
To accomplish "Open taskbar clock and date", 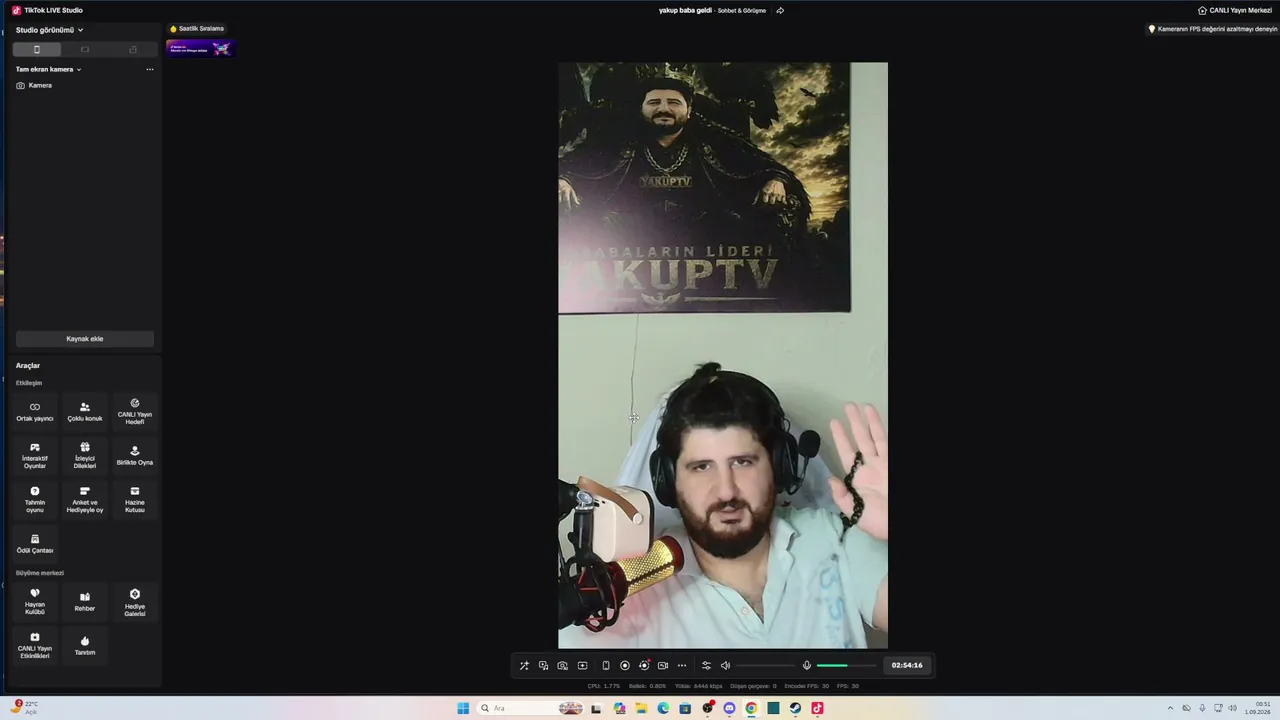I will click(1257, 708).
